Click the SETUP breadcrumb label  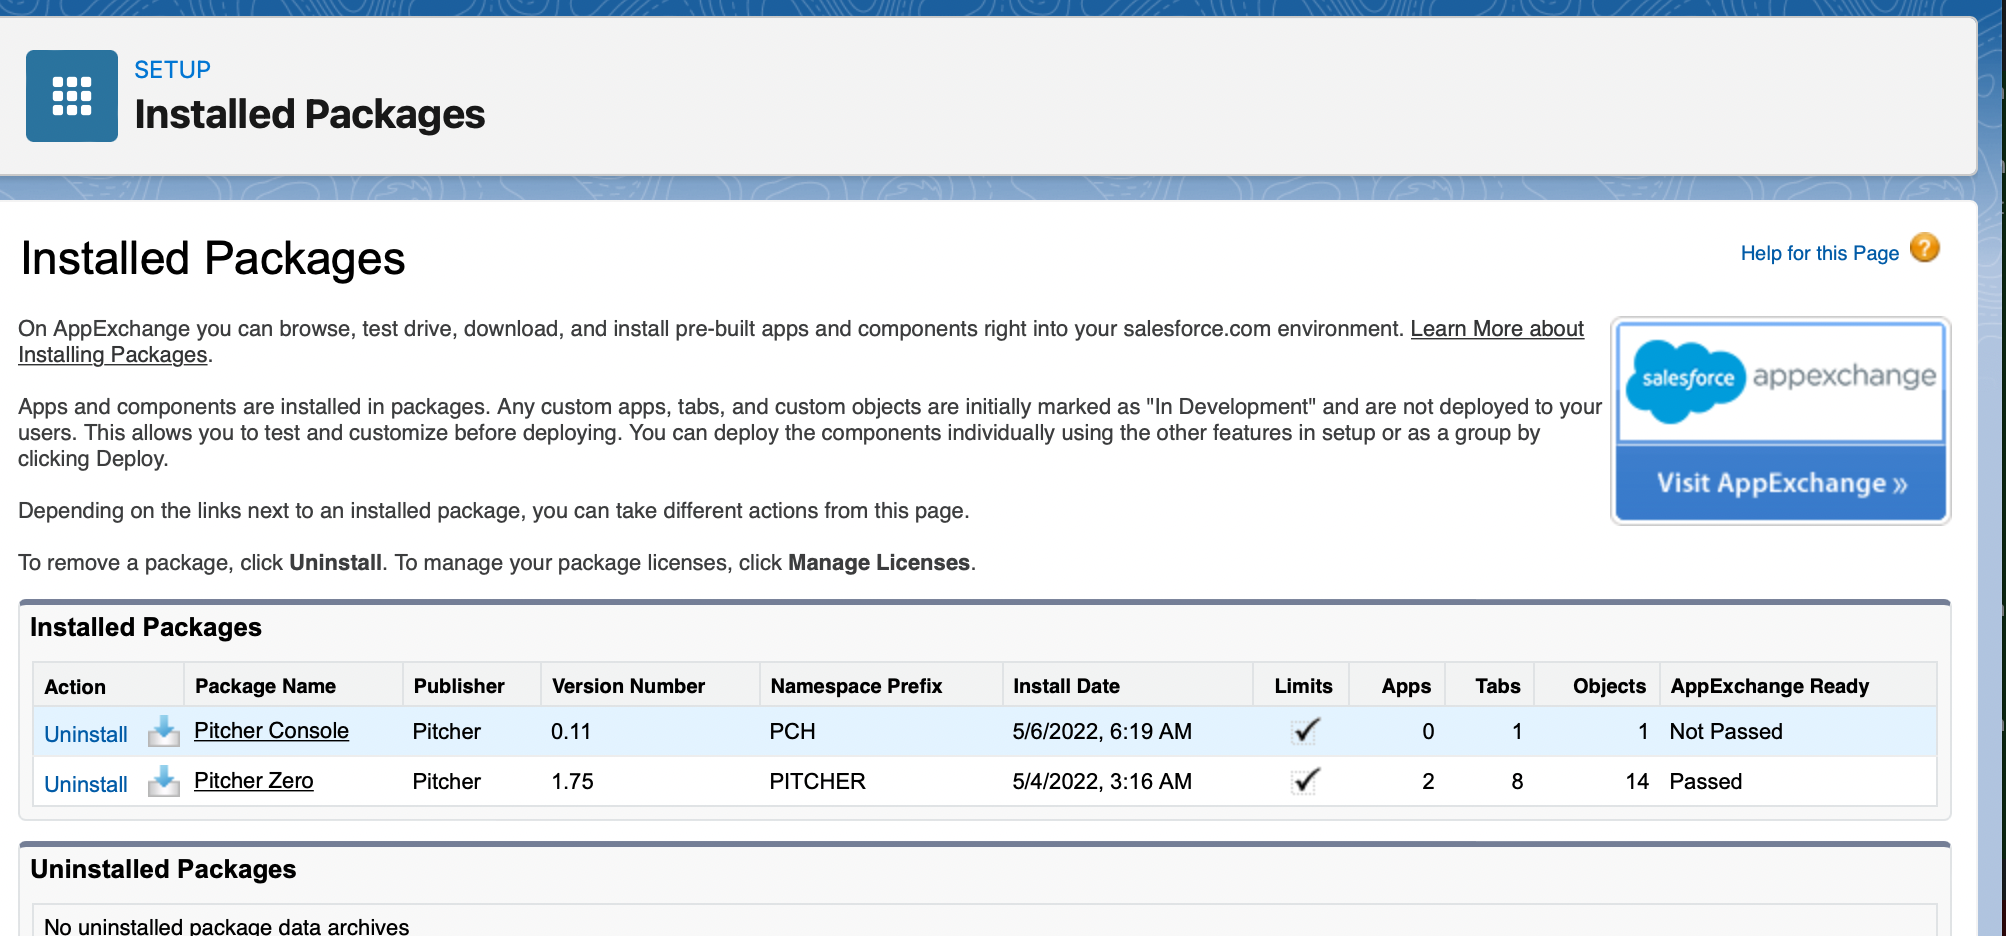173,70
